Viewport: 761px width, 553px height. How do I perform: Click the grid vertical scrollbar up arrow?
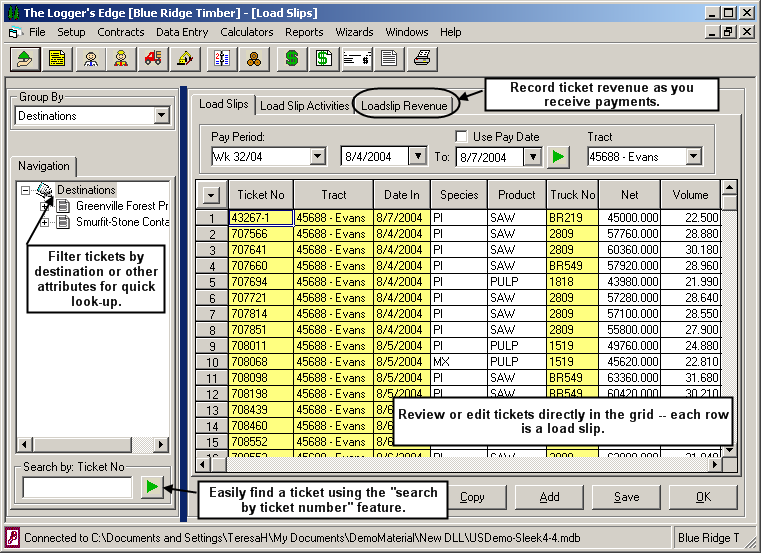pyautogui.click(x=729, y=187)
